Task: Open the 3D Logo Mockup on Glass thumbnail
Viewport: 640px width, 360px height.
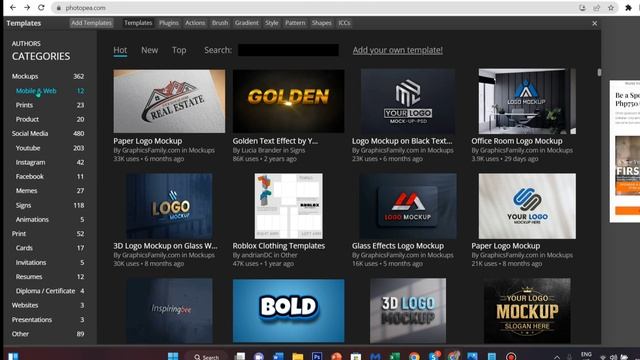Action: click(169, 206)
